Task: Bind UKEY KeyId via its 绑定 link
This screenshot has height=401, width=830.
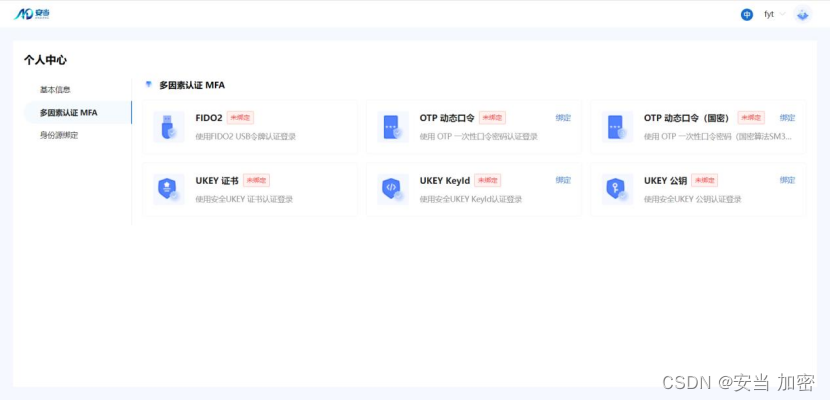Action: (563, 181)
